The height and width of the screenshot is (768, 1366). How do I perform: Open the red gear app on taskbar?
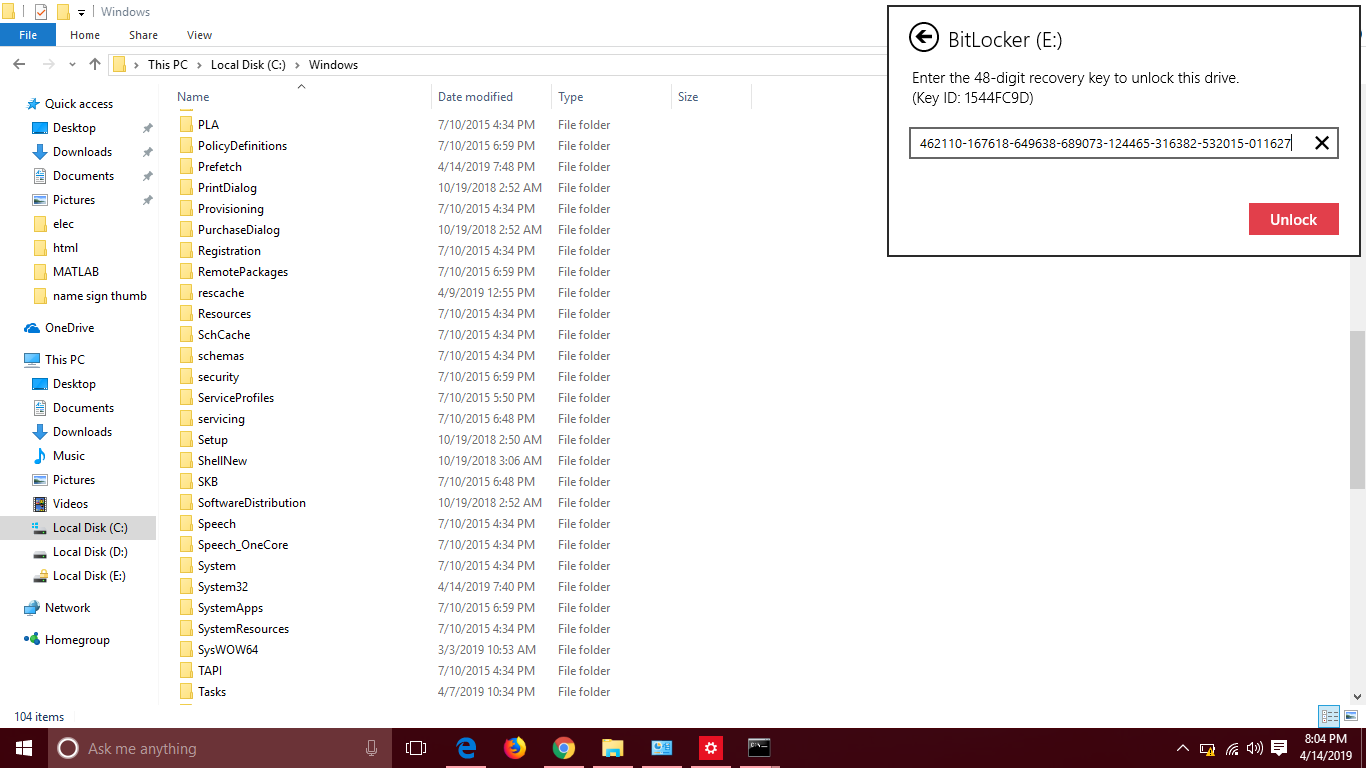(x=711, y=748)
